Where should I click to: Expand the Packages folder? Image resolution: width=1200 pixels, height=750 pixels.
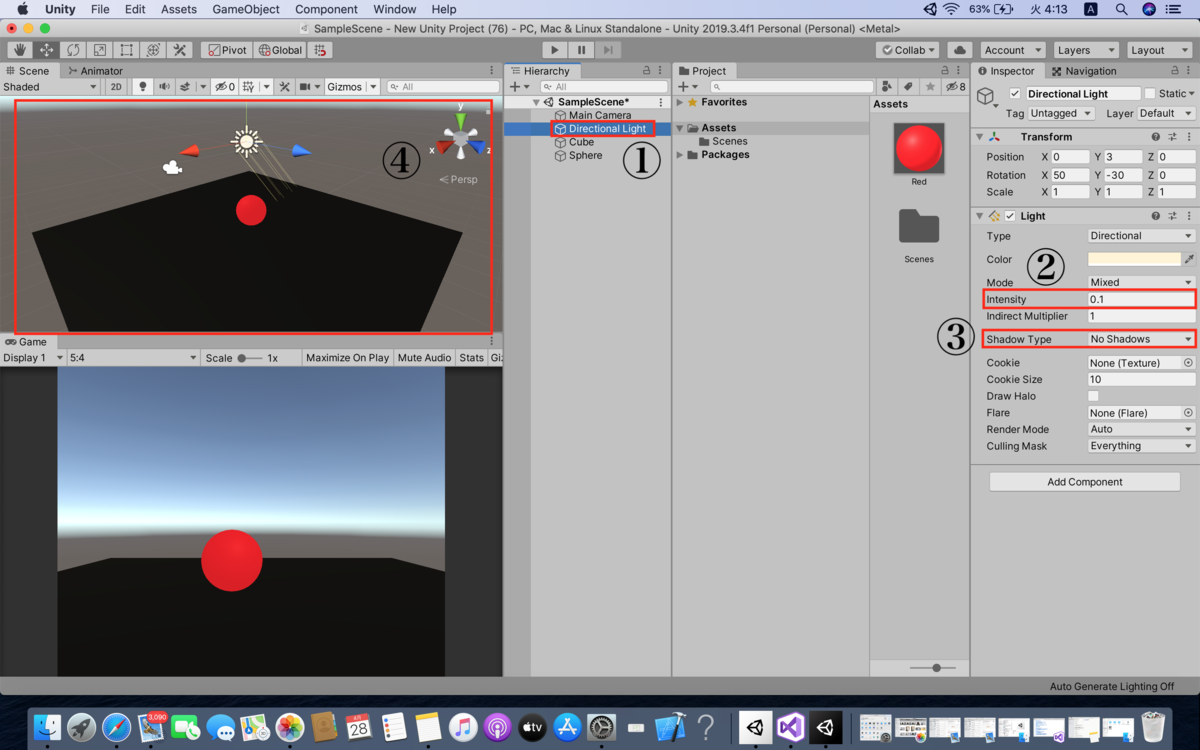click(680, 155)
